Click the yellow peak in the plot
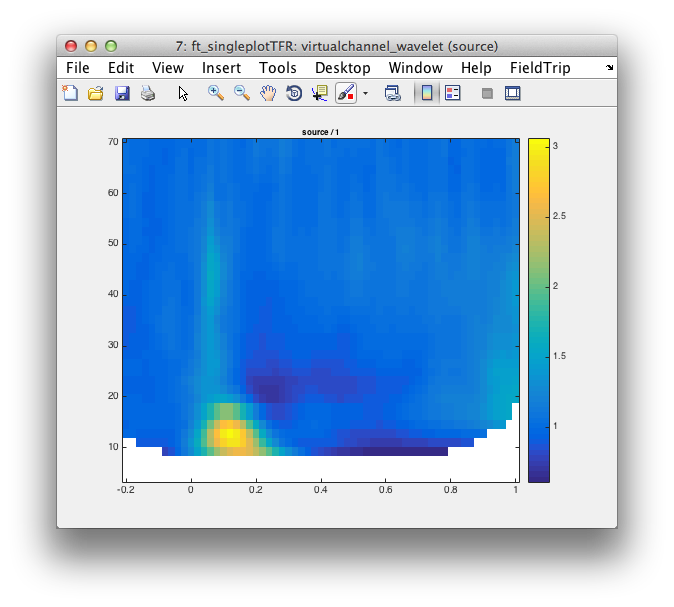The width and height of the screenshot is (674, 607). coord(230,434)
